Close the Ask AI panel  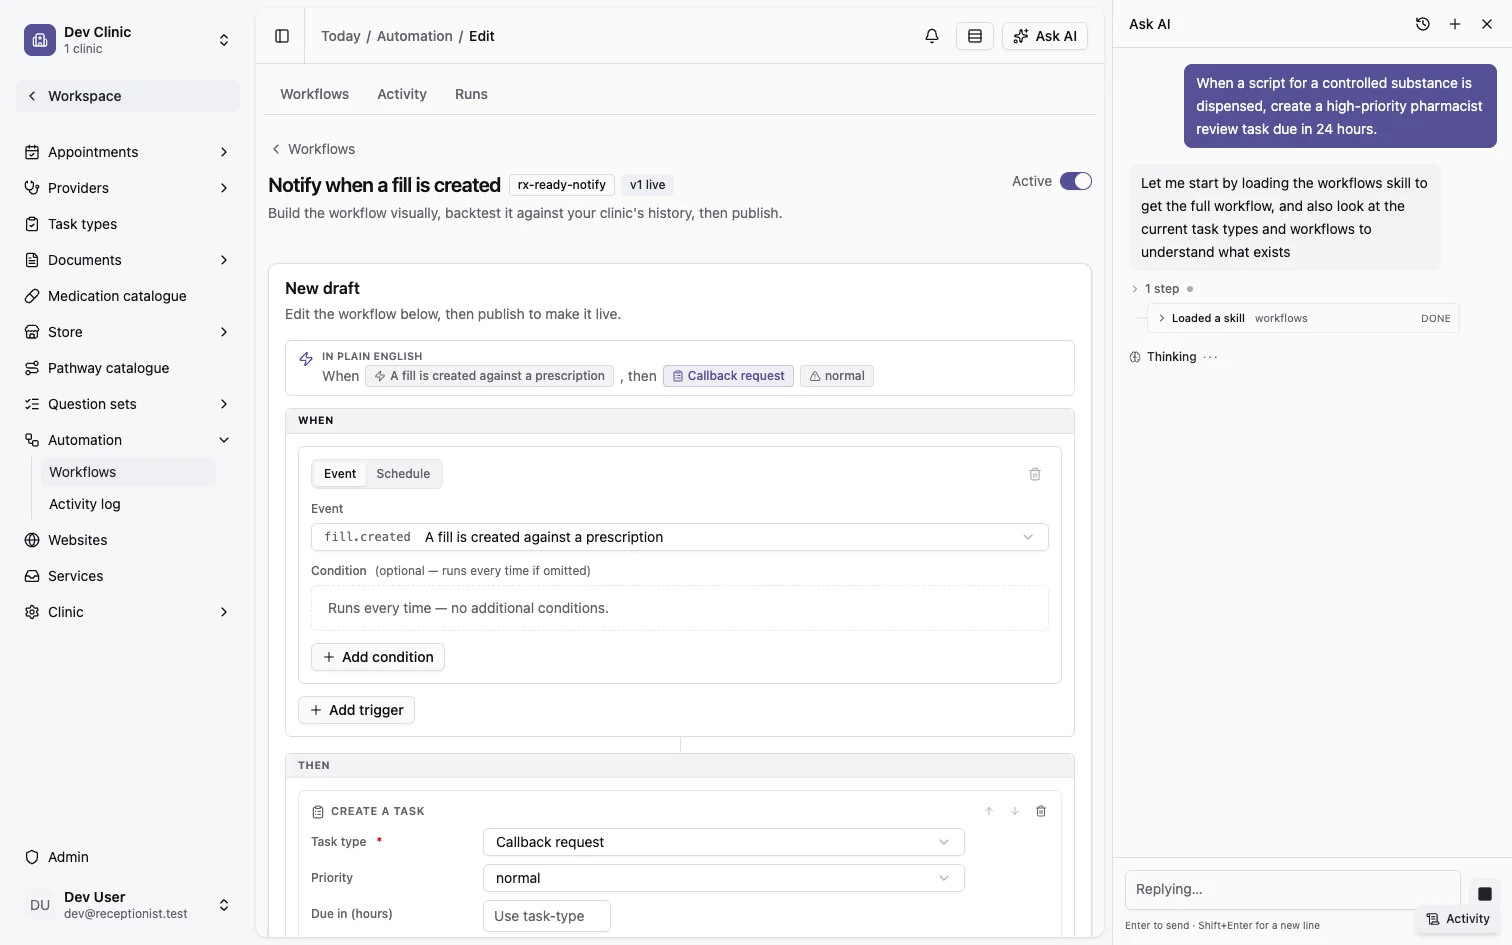point(1487,24)
